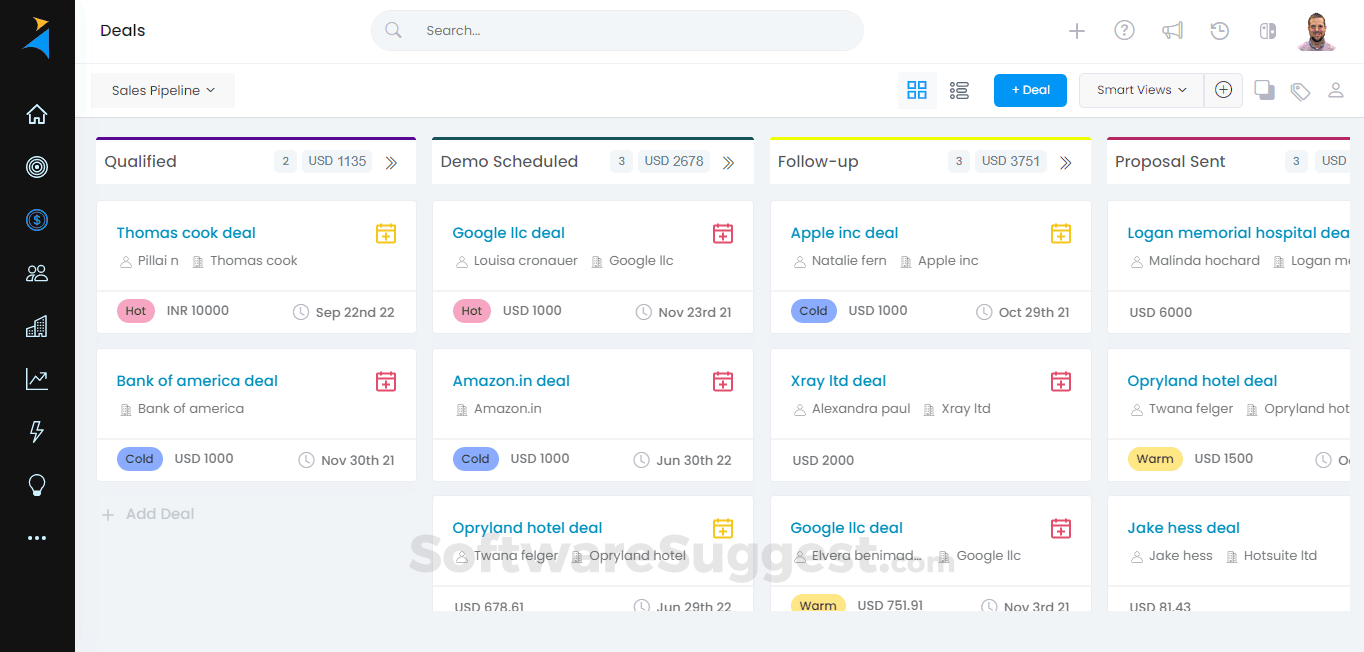Click the tags icon in toolbar
This screenshot has width=1364, height=652.
point(1300,91)
